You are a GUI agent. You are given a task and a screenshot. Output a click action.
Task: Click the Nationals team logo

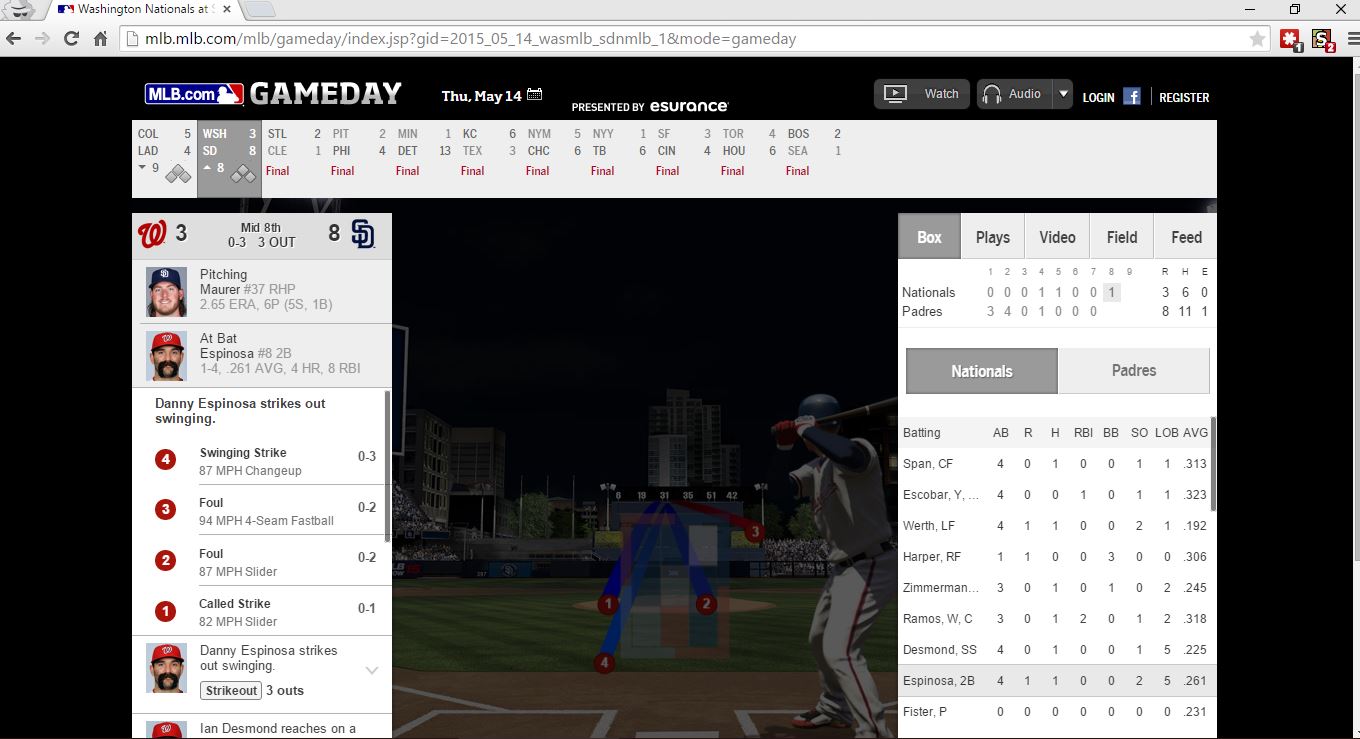tap(152, 235)
